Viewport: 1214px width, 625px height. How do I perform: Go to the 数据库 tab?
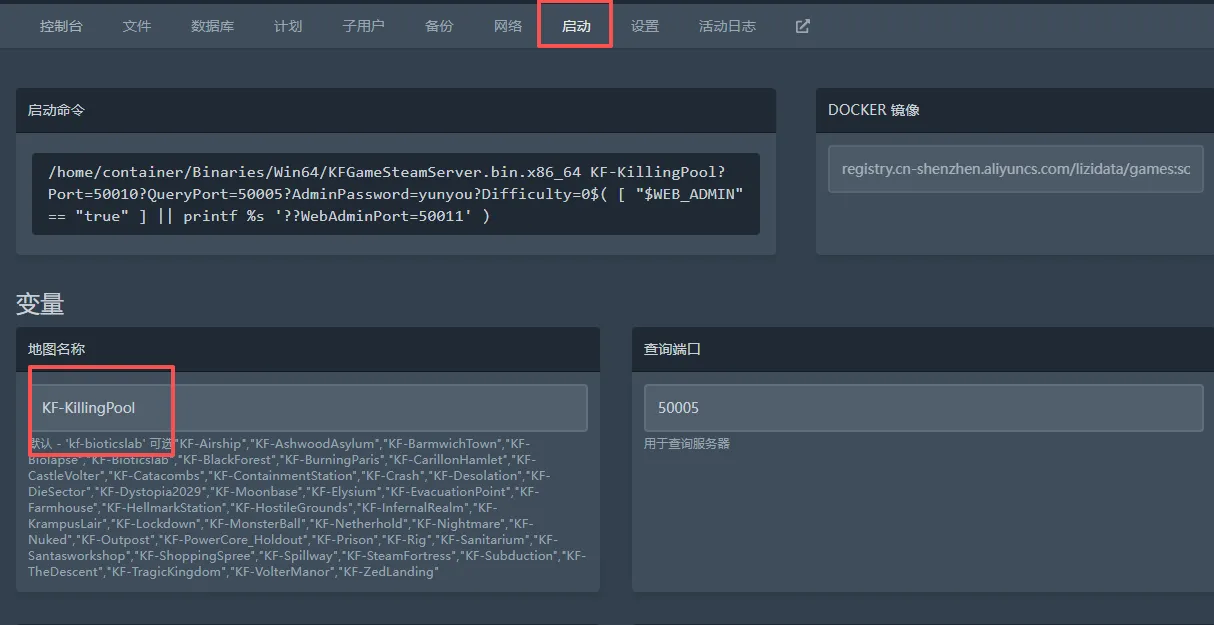[212, 26]
